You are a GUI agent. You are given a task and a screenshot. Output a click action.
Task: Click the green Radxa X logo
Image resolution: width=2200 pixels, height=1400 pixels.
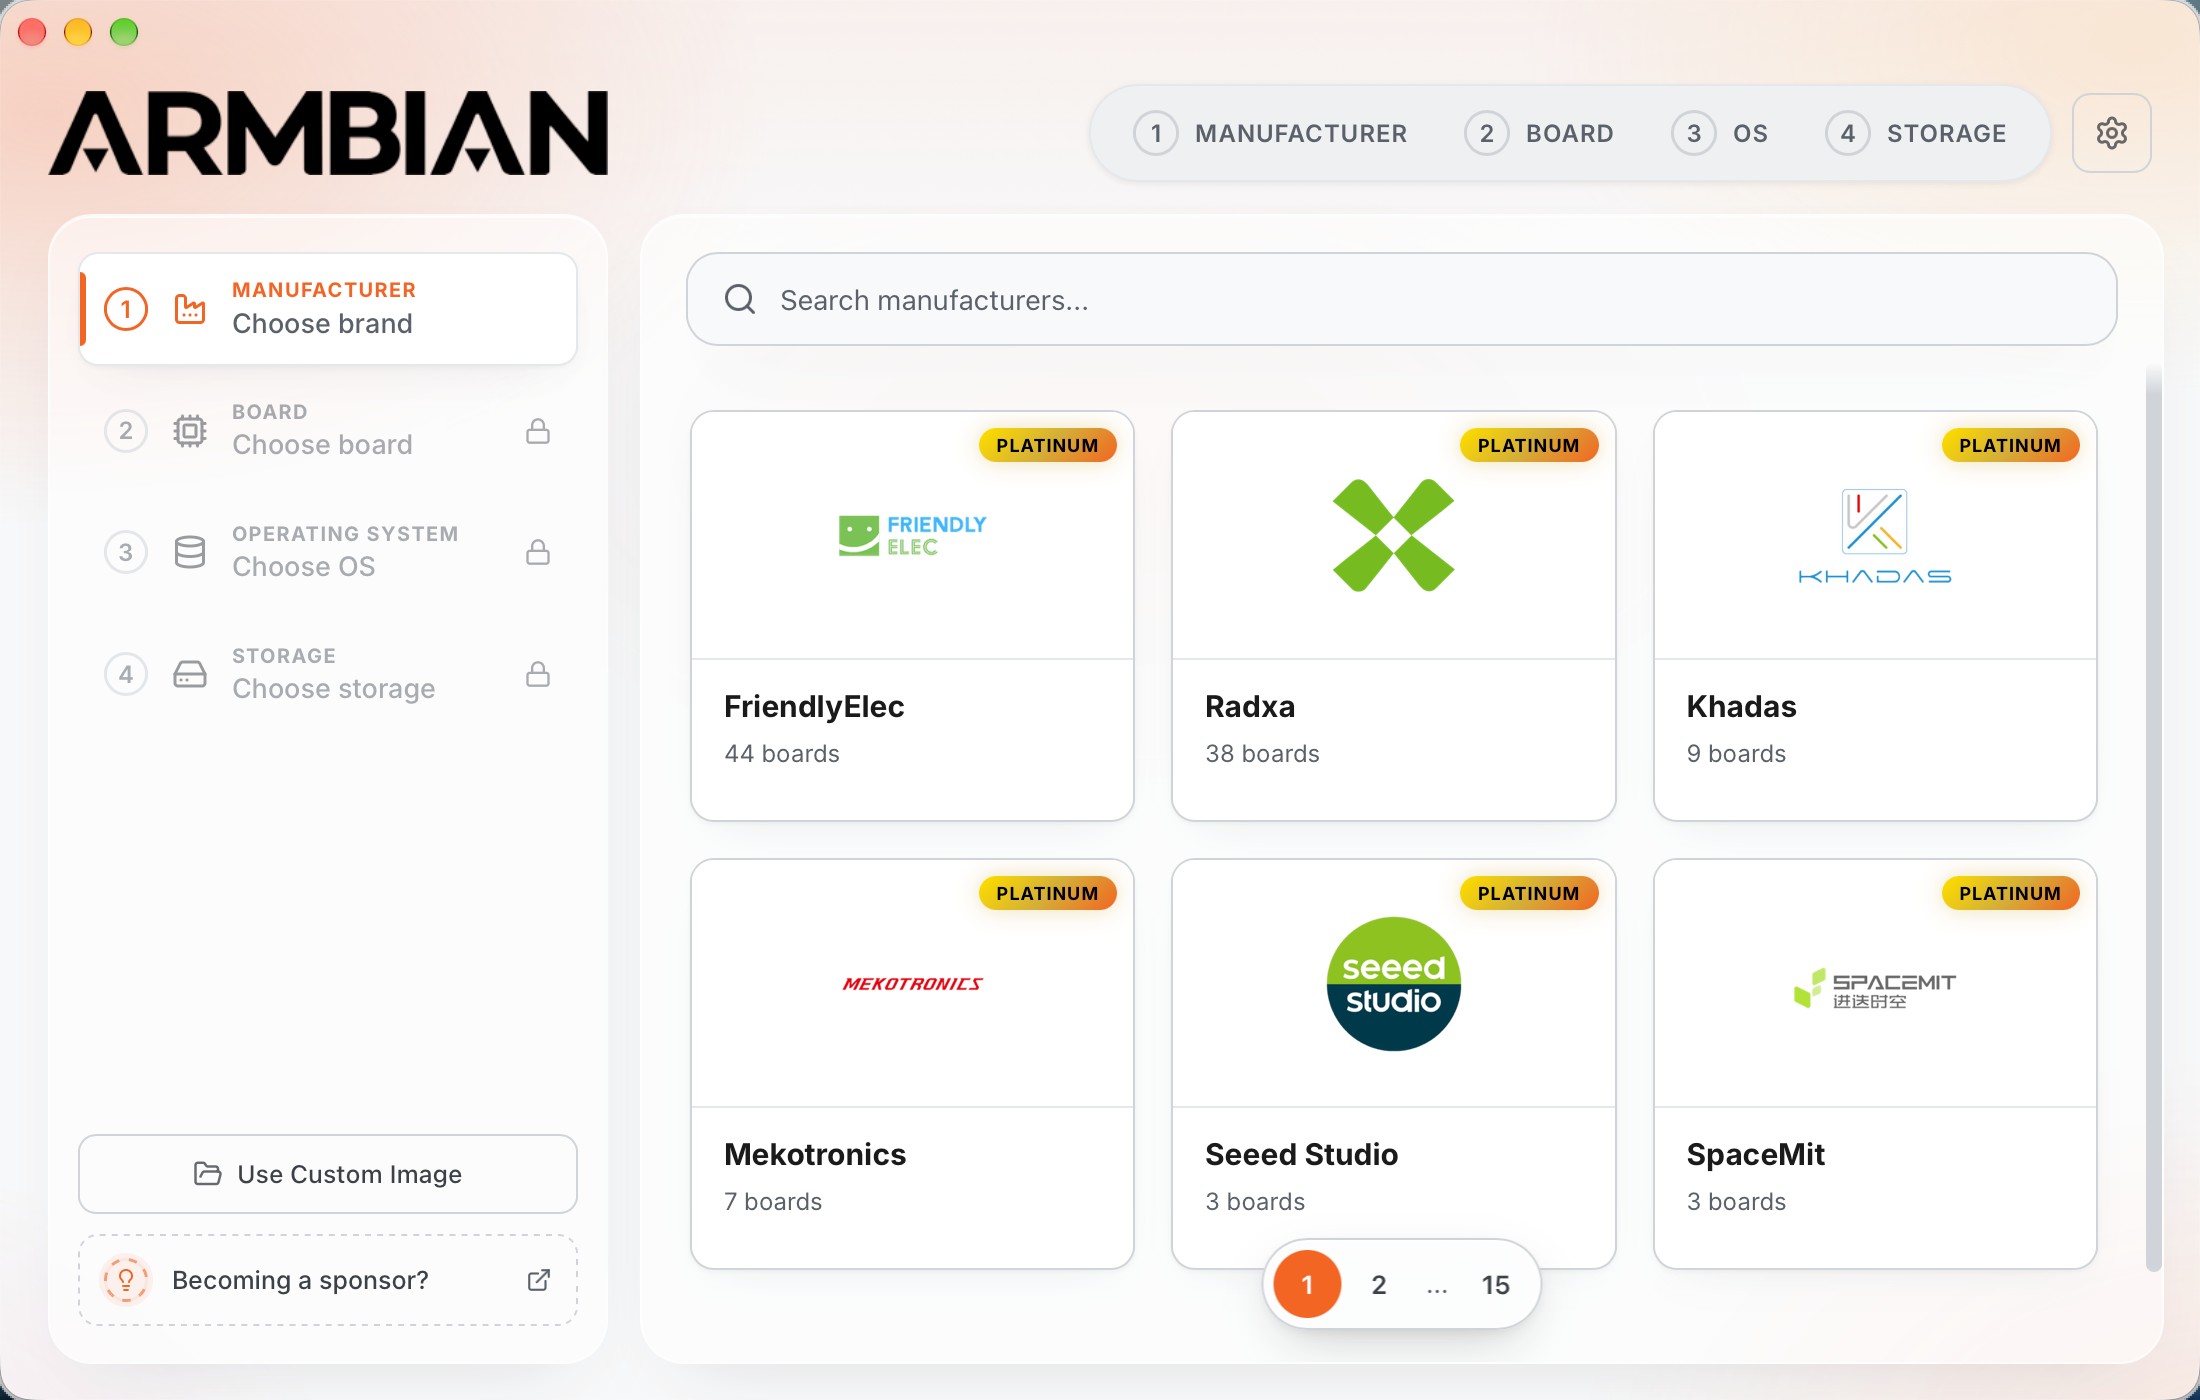1393,535
